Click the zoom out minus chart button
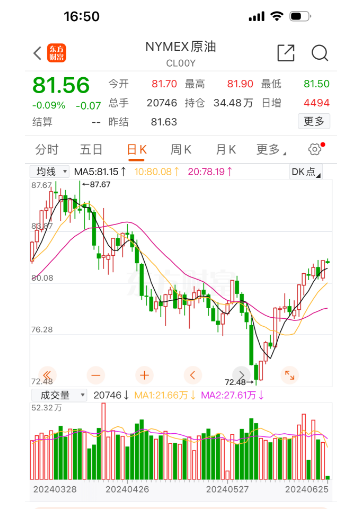 (96, 376)
